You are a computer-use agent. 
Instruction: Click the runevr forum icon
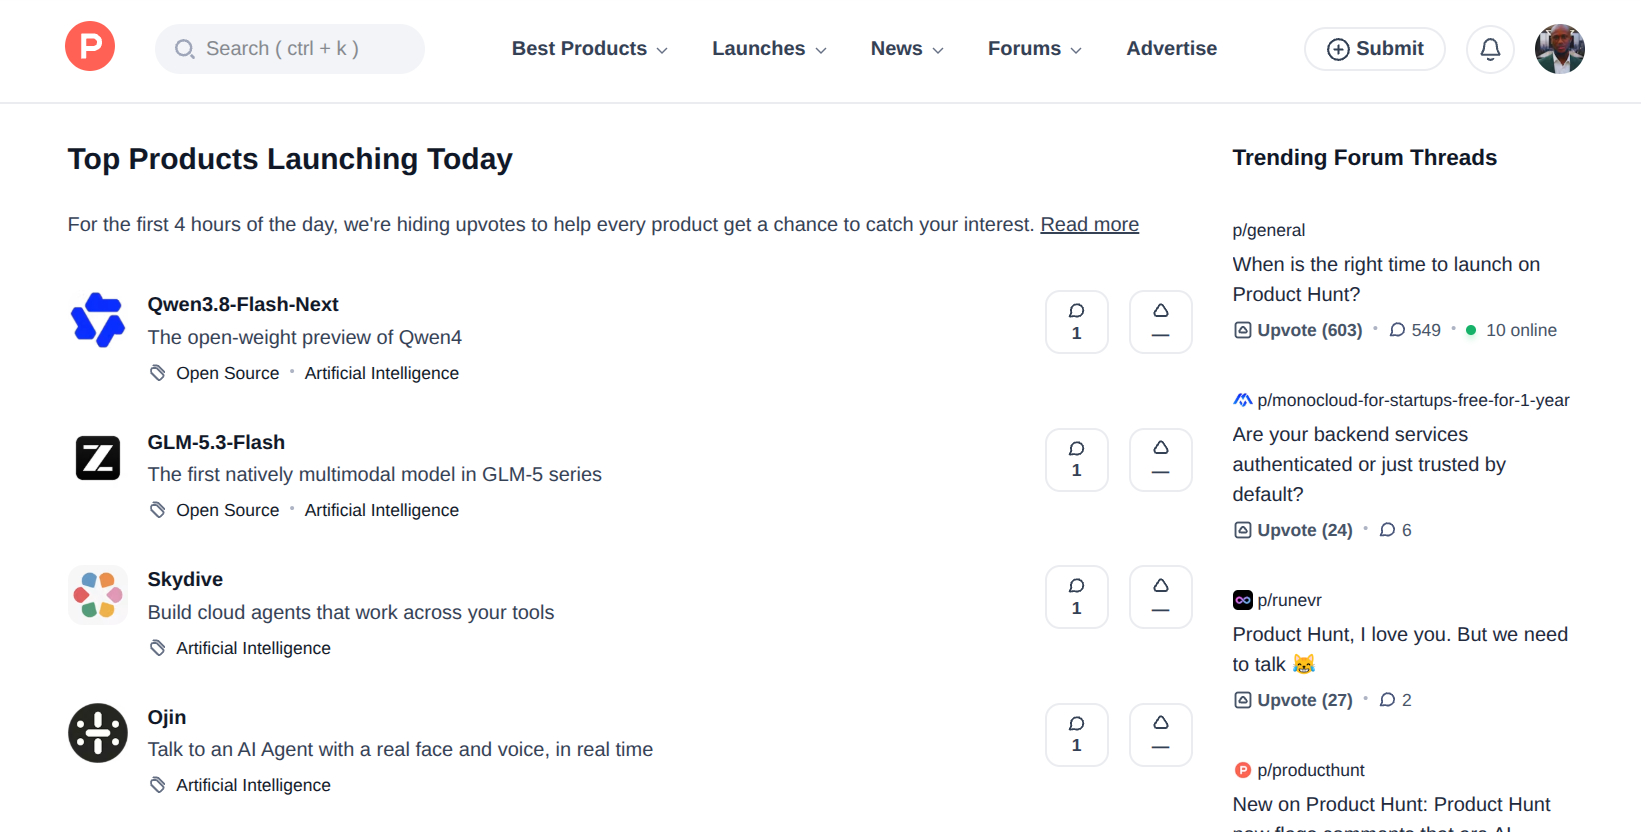tap(1243, 600)
